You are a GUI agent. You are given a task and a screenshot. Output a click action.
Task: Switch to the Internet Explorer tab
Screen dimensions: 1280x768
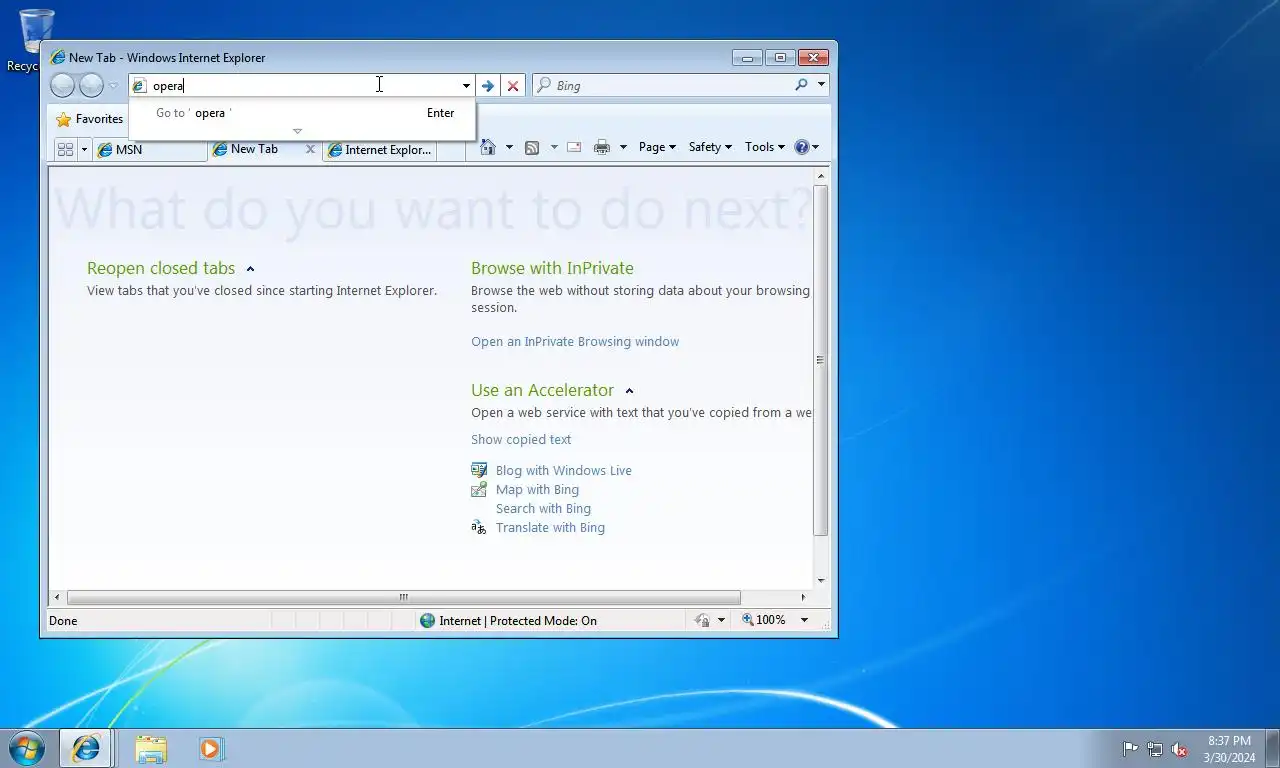379,150
